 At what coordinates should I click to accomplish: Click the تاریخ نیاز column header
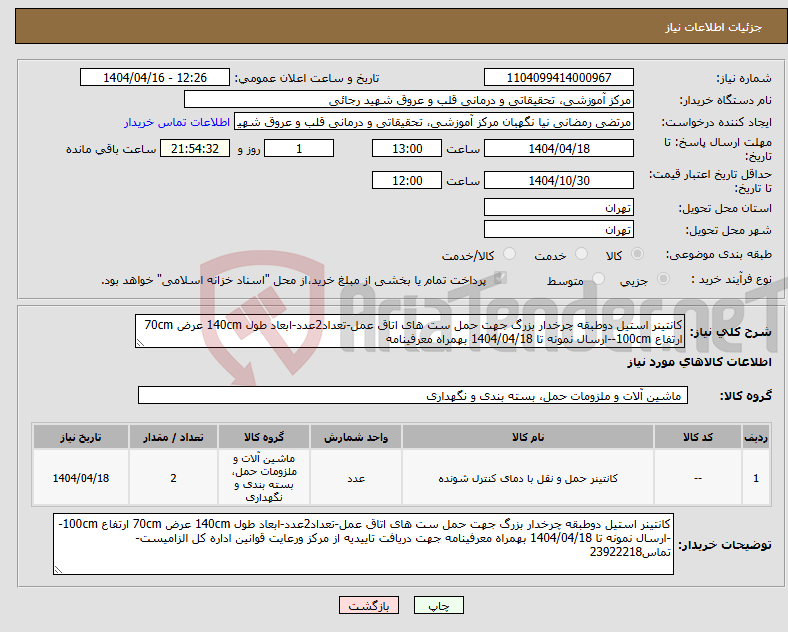[x=80, y=437]
